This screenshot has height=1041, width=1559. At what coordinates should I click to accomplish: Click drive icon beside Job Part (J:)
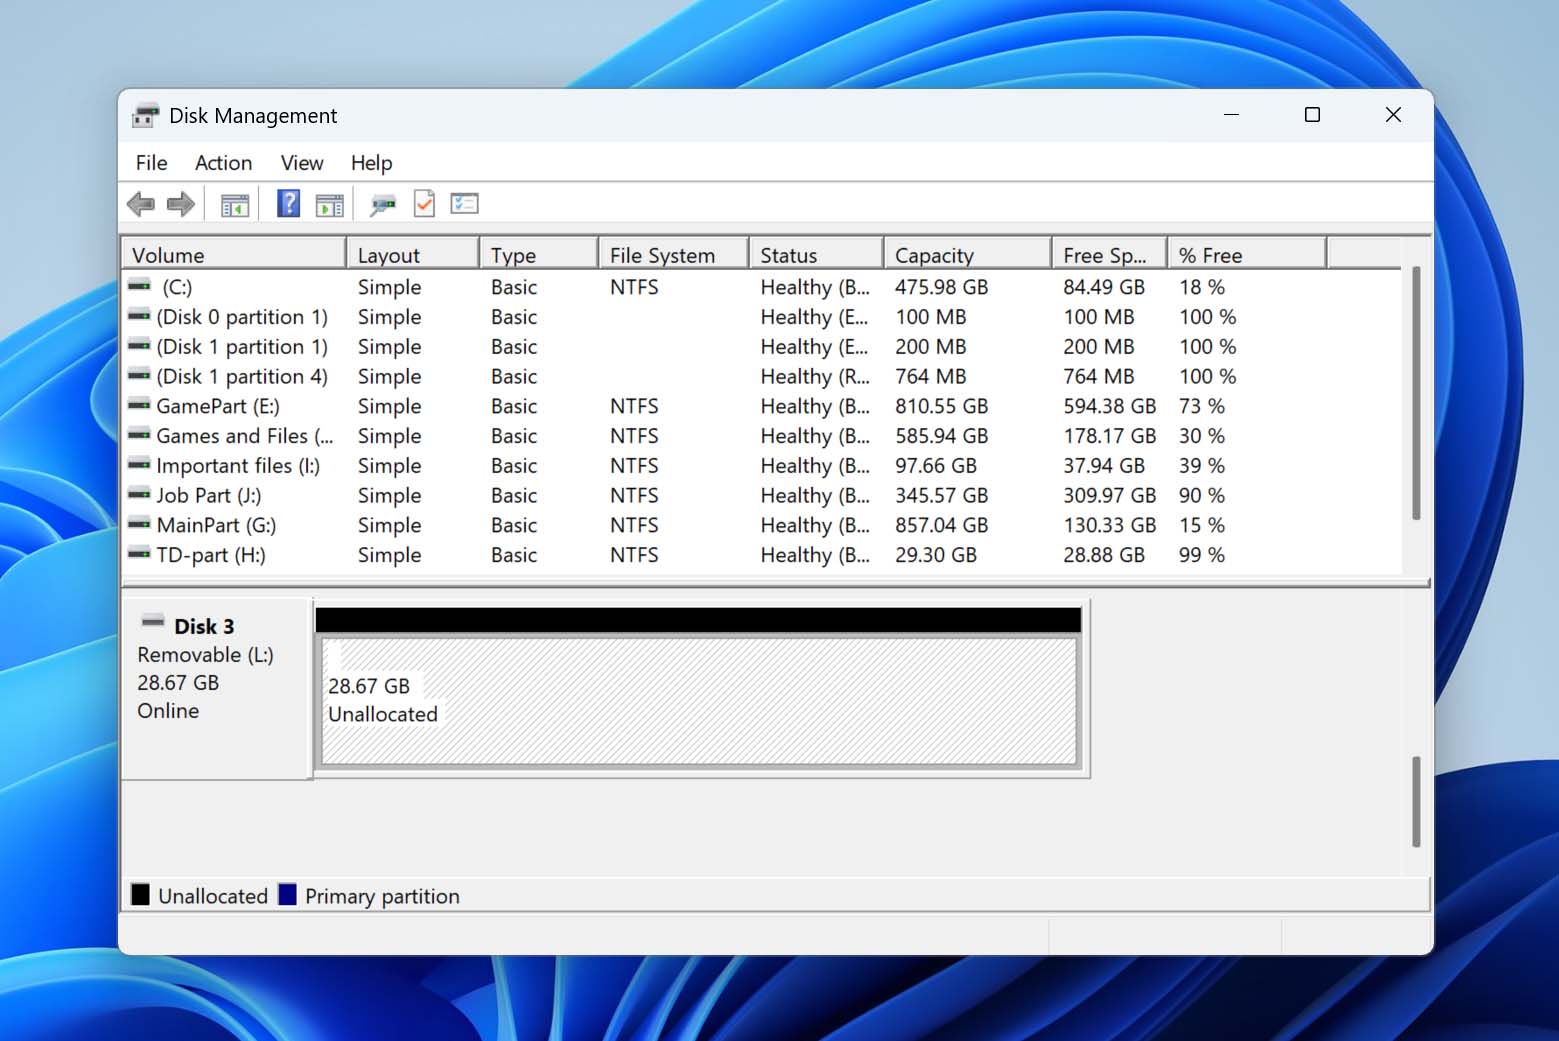140,494
